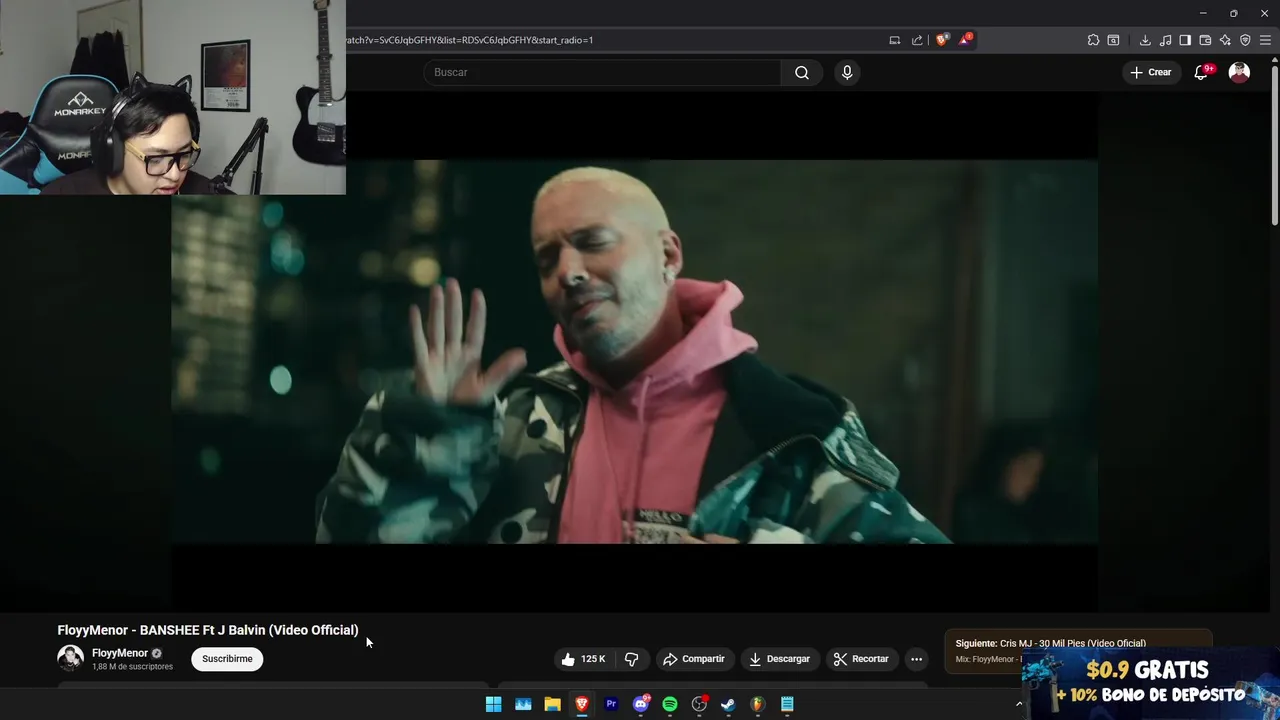1280x720 pixels.
Task: Click the address bar URL text
Action: tap(470, 40)
